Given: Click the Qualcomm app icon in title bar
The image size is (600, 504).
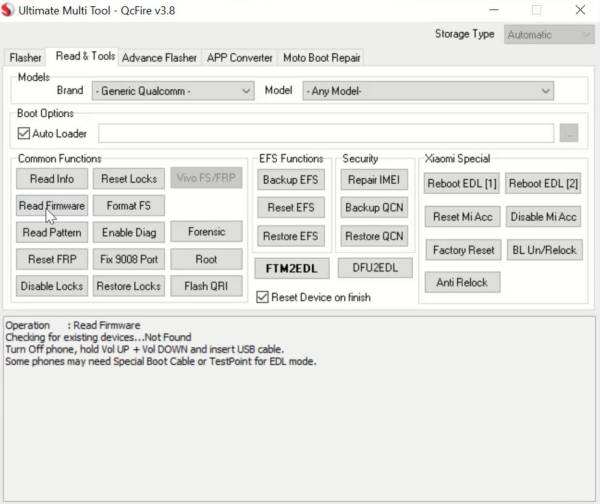Looking at the screenshot, I should [7, 10].
